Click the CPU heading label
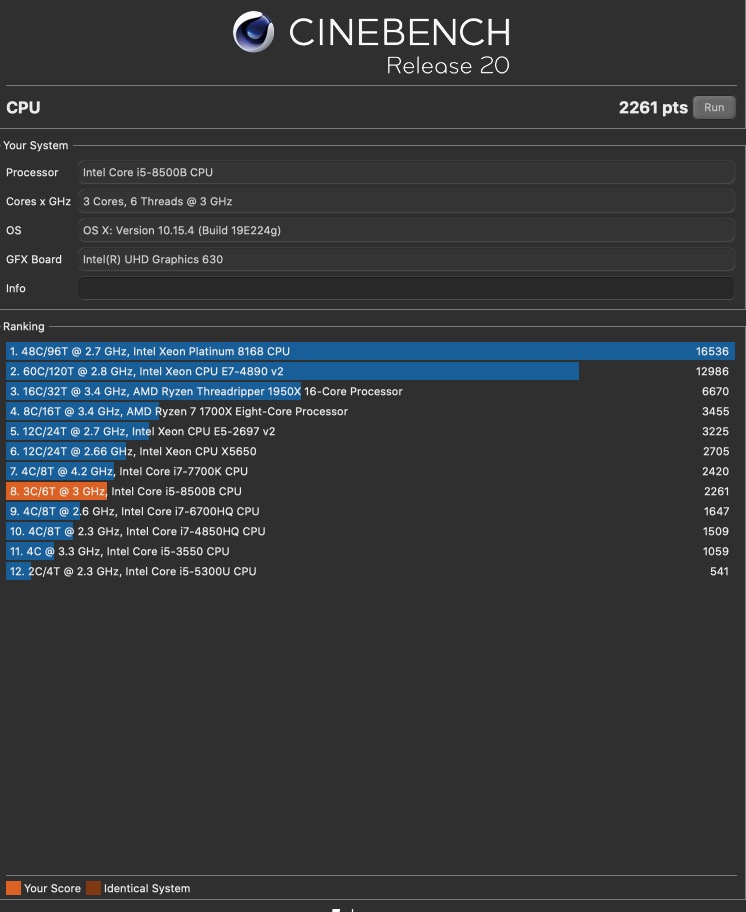 (23, 108)
